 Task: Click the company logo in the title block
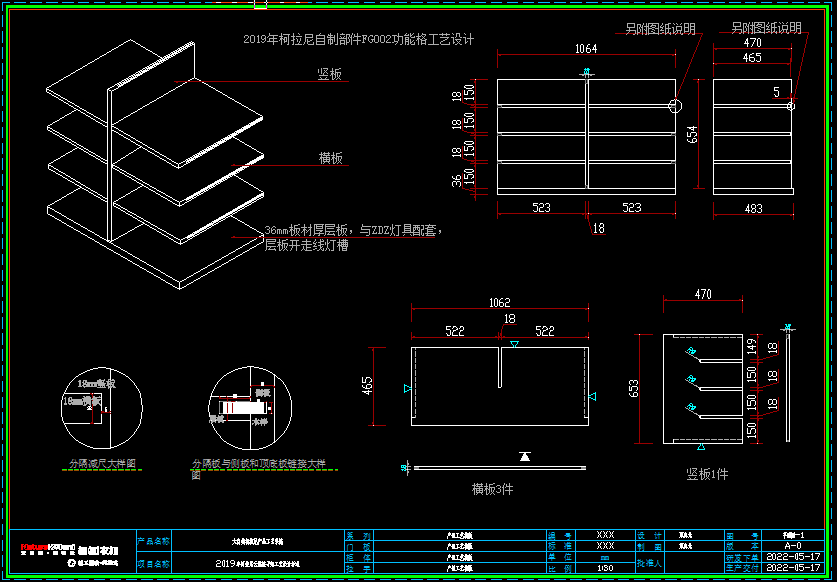(x=70, y=550)
